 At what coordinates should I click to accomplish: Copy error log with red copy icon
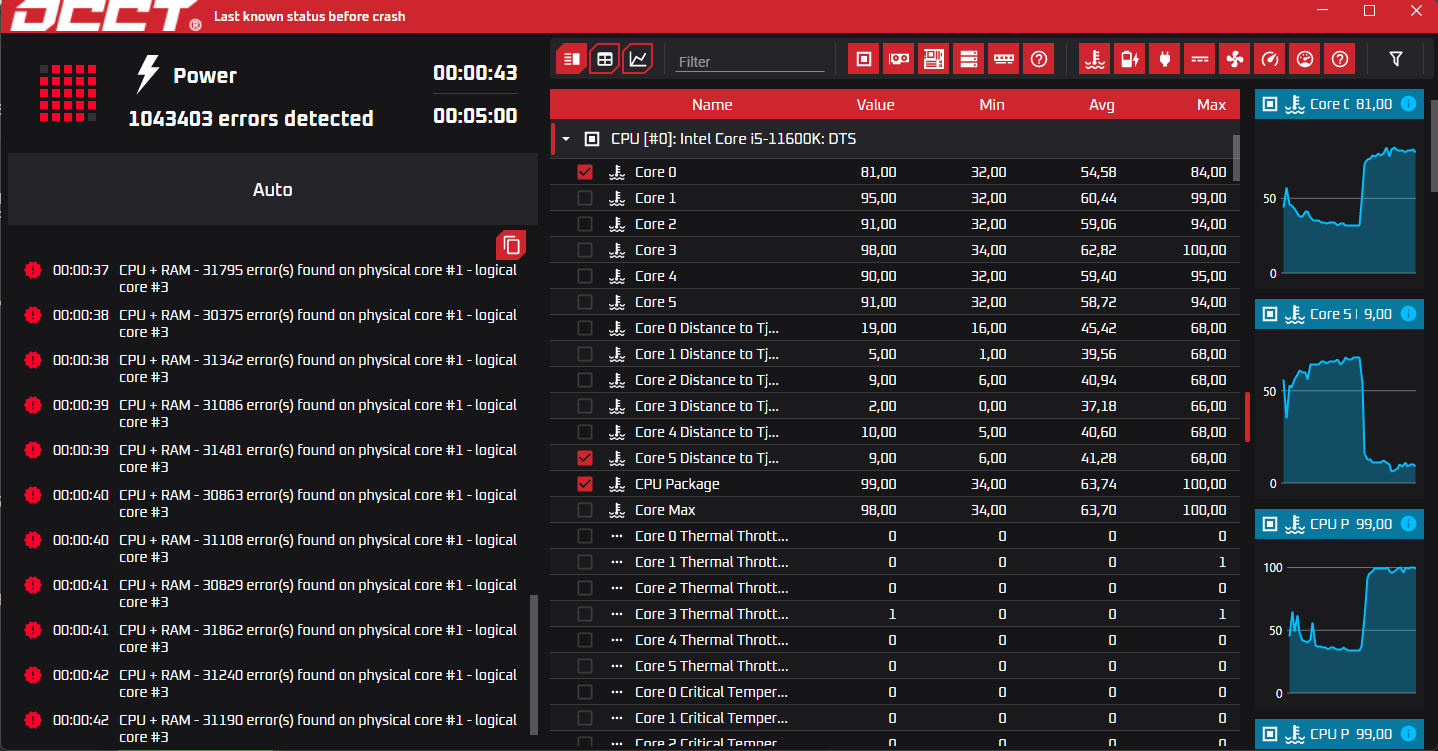(511, 244)
